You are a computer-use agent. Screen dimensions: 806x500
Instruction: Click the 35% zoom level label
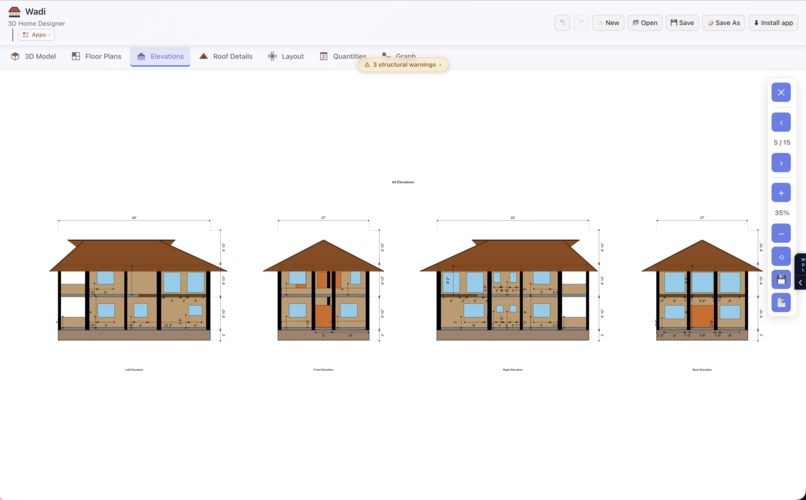coord(781,213)
